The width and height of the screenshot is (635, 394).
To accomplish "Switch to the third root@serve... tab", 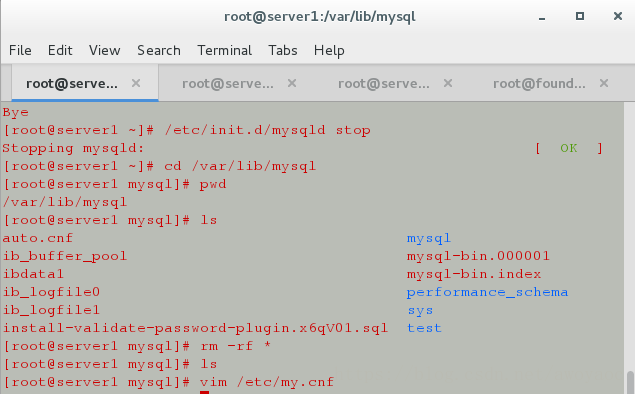I will tap(384, 83).
